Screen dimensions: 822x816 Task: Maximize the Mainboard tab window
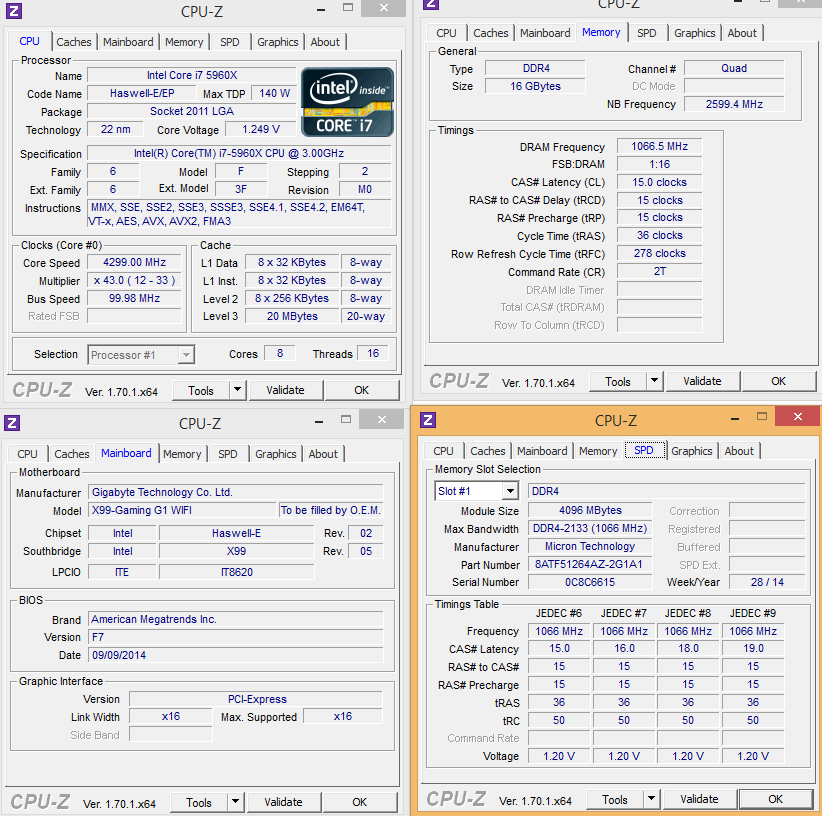tap(345, 419)
